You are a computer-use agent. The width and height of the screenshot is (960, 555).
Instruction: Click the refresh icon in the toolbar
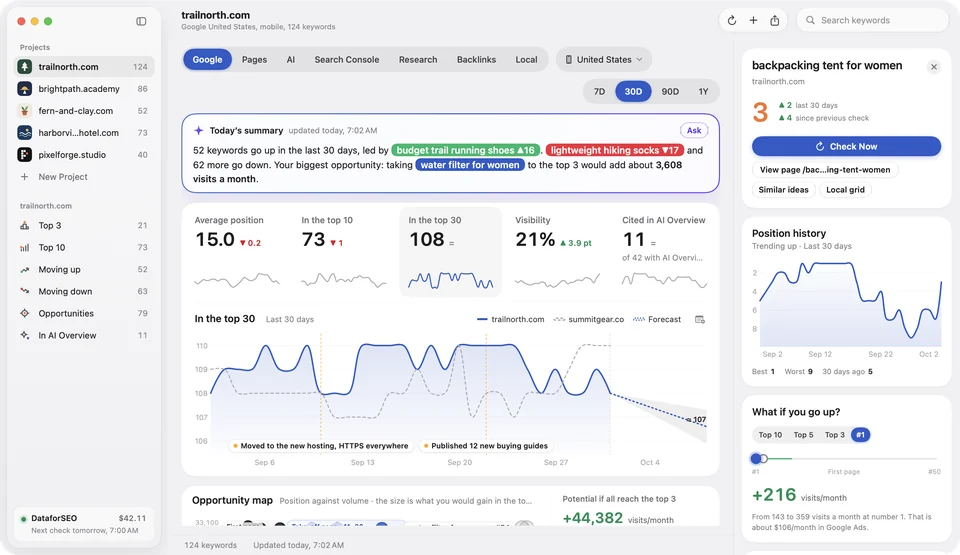click(x=732, y=20)
